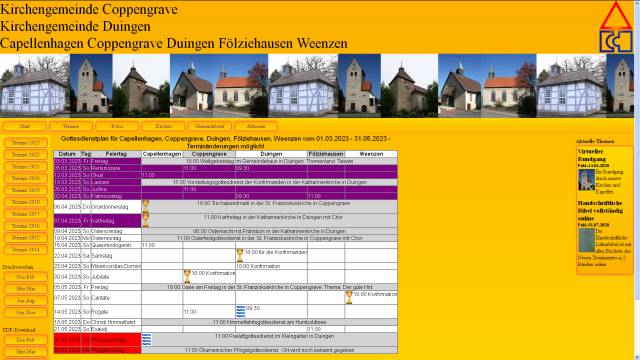Click the chalice icon in the 22.04.2023 Samstag row
This screenshot has width=640, height=360.
click(x=240, y=256)
